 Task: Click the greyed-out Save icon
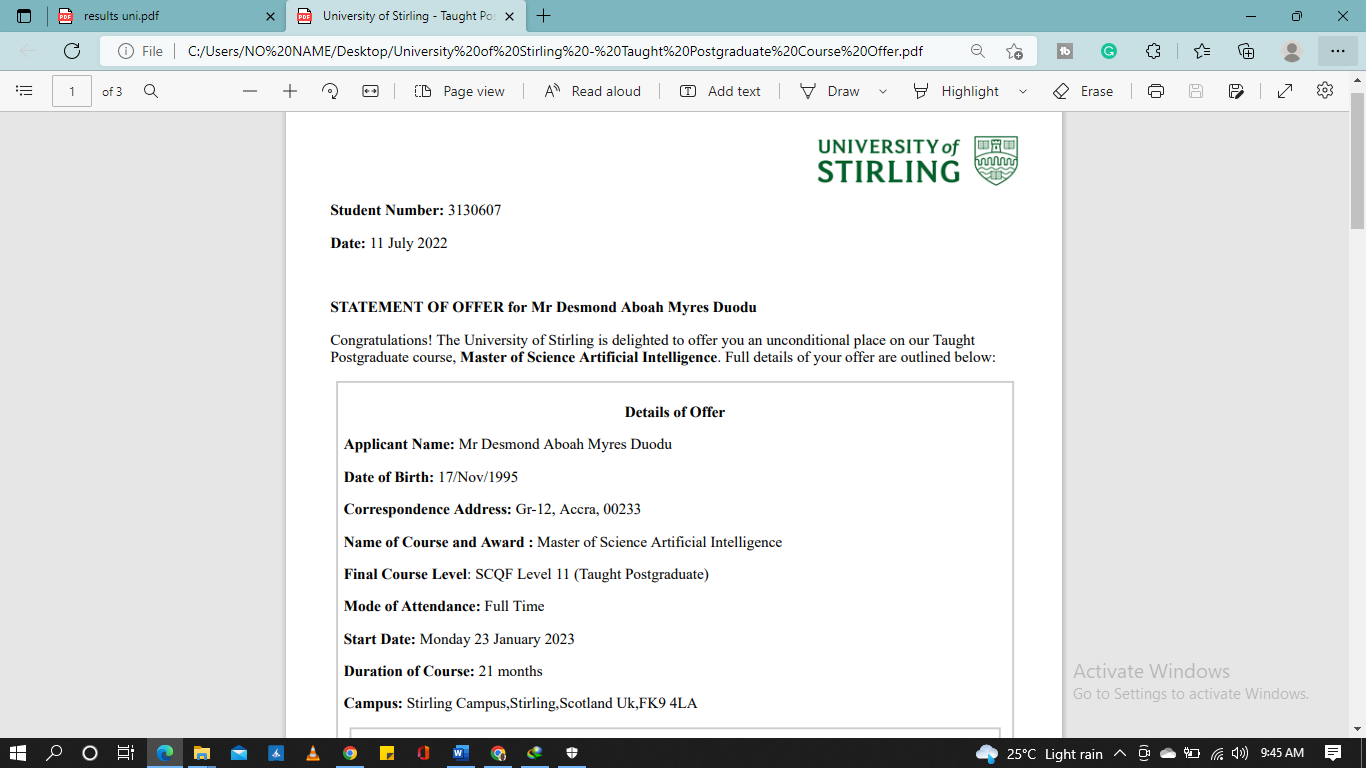1196,91
